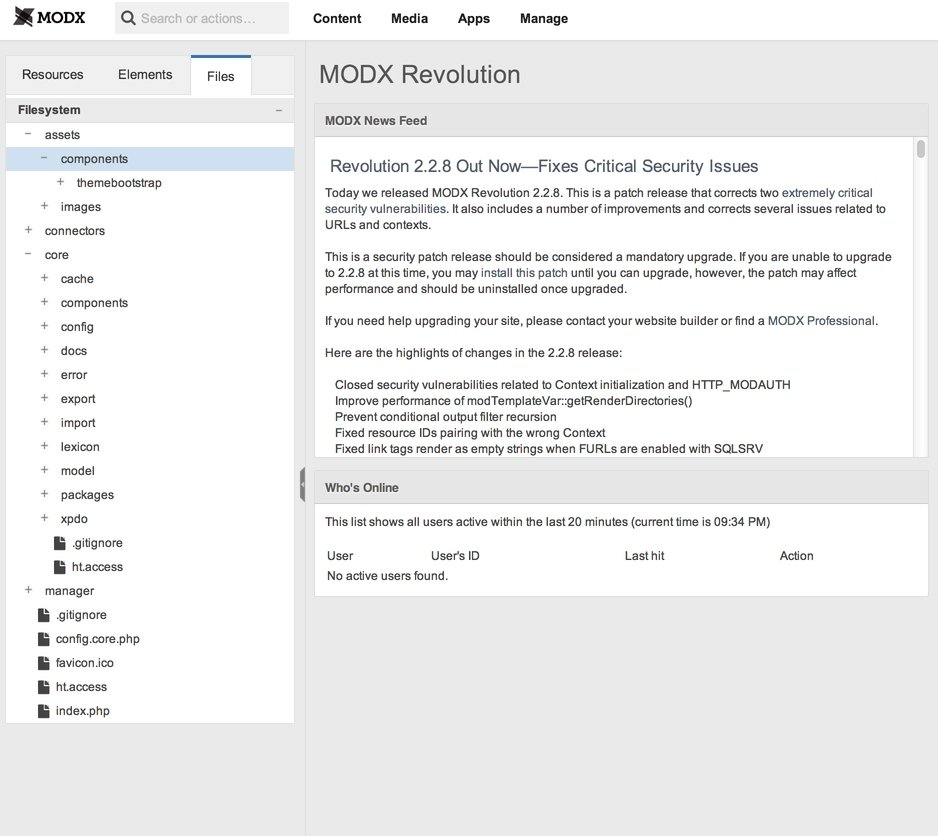Screen dimensions: 938x836
Task: Click the search magnifier icon
Action: tap(128, 18)
